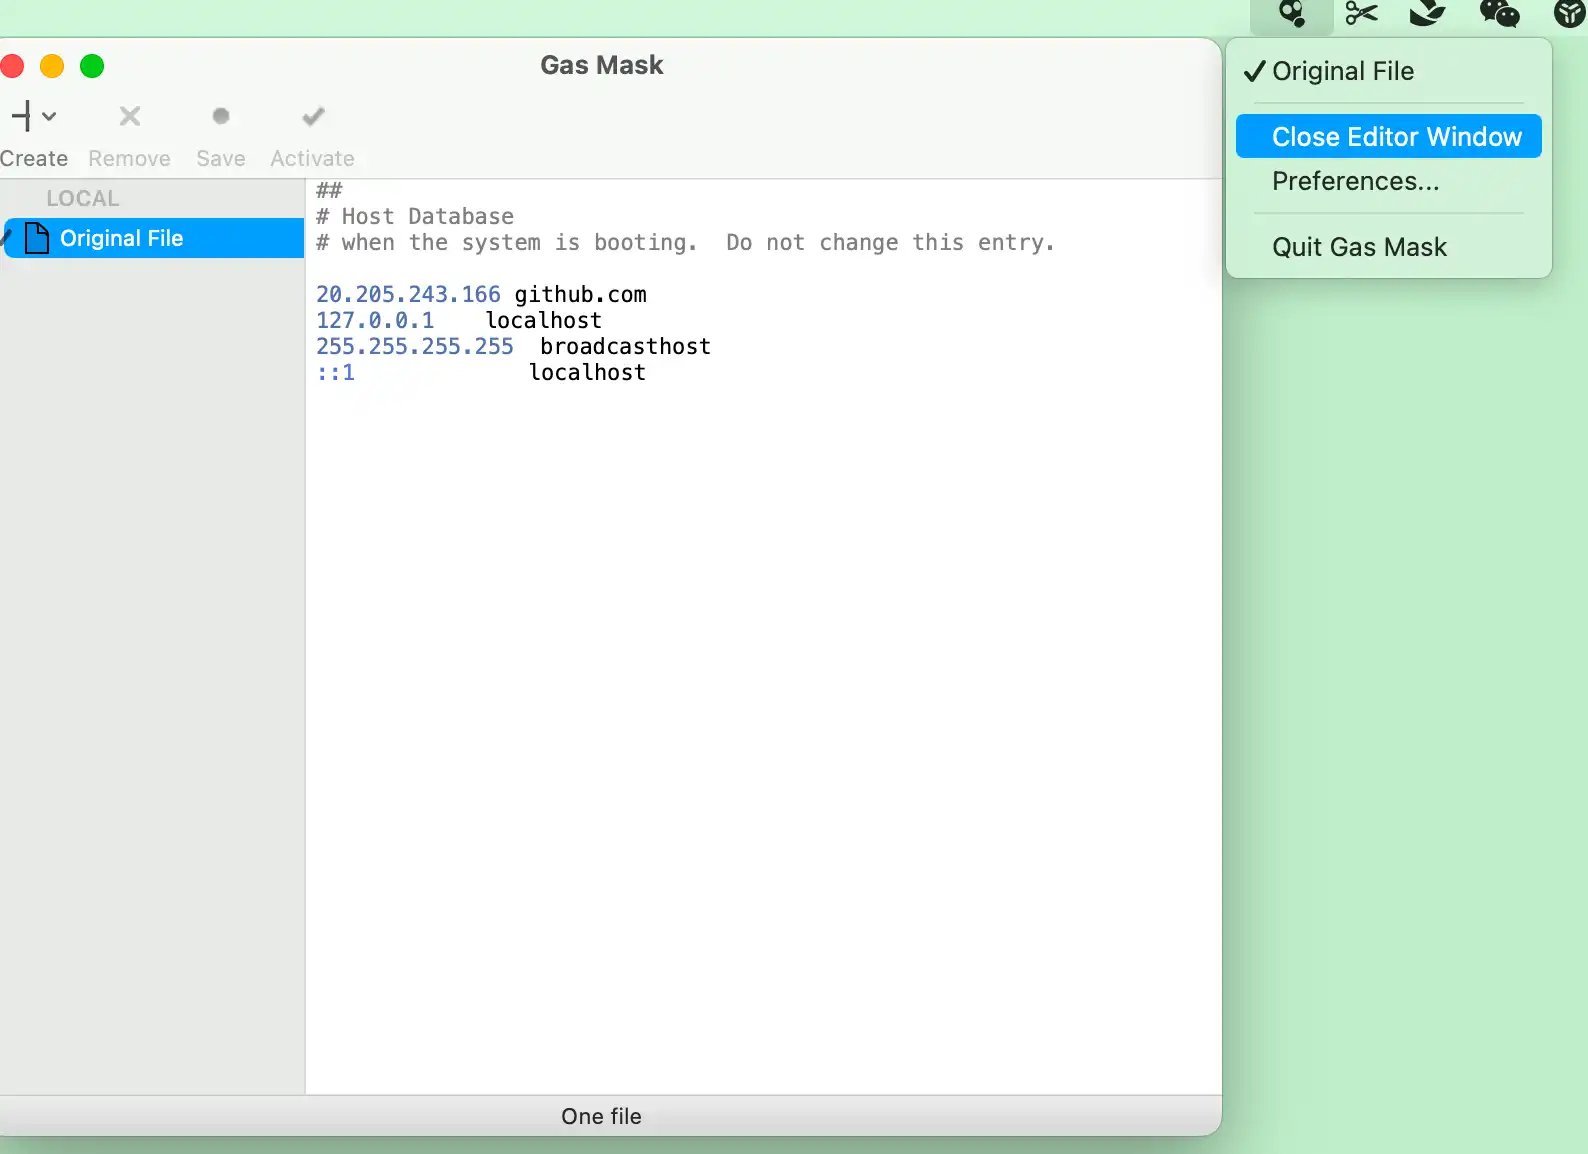Click the '# Host Database' comment line
Screen dimensions: 1588x1154
point(415,216)
